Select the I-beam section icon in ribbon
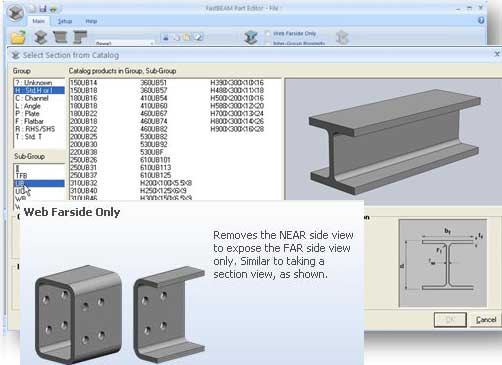502x365 pixels. coord(41,37)
